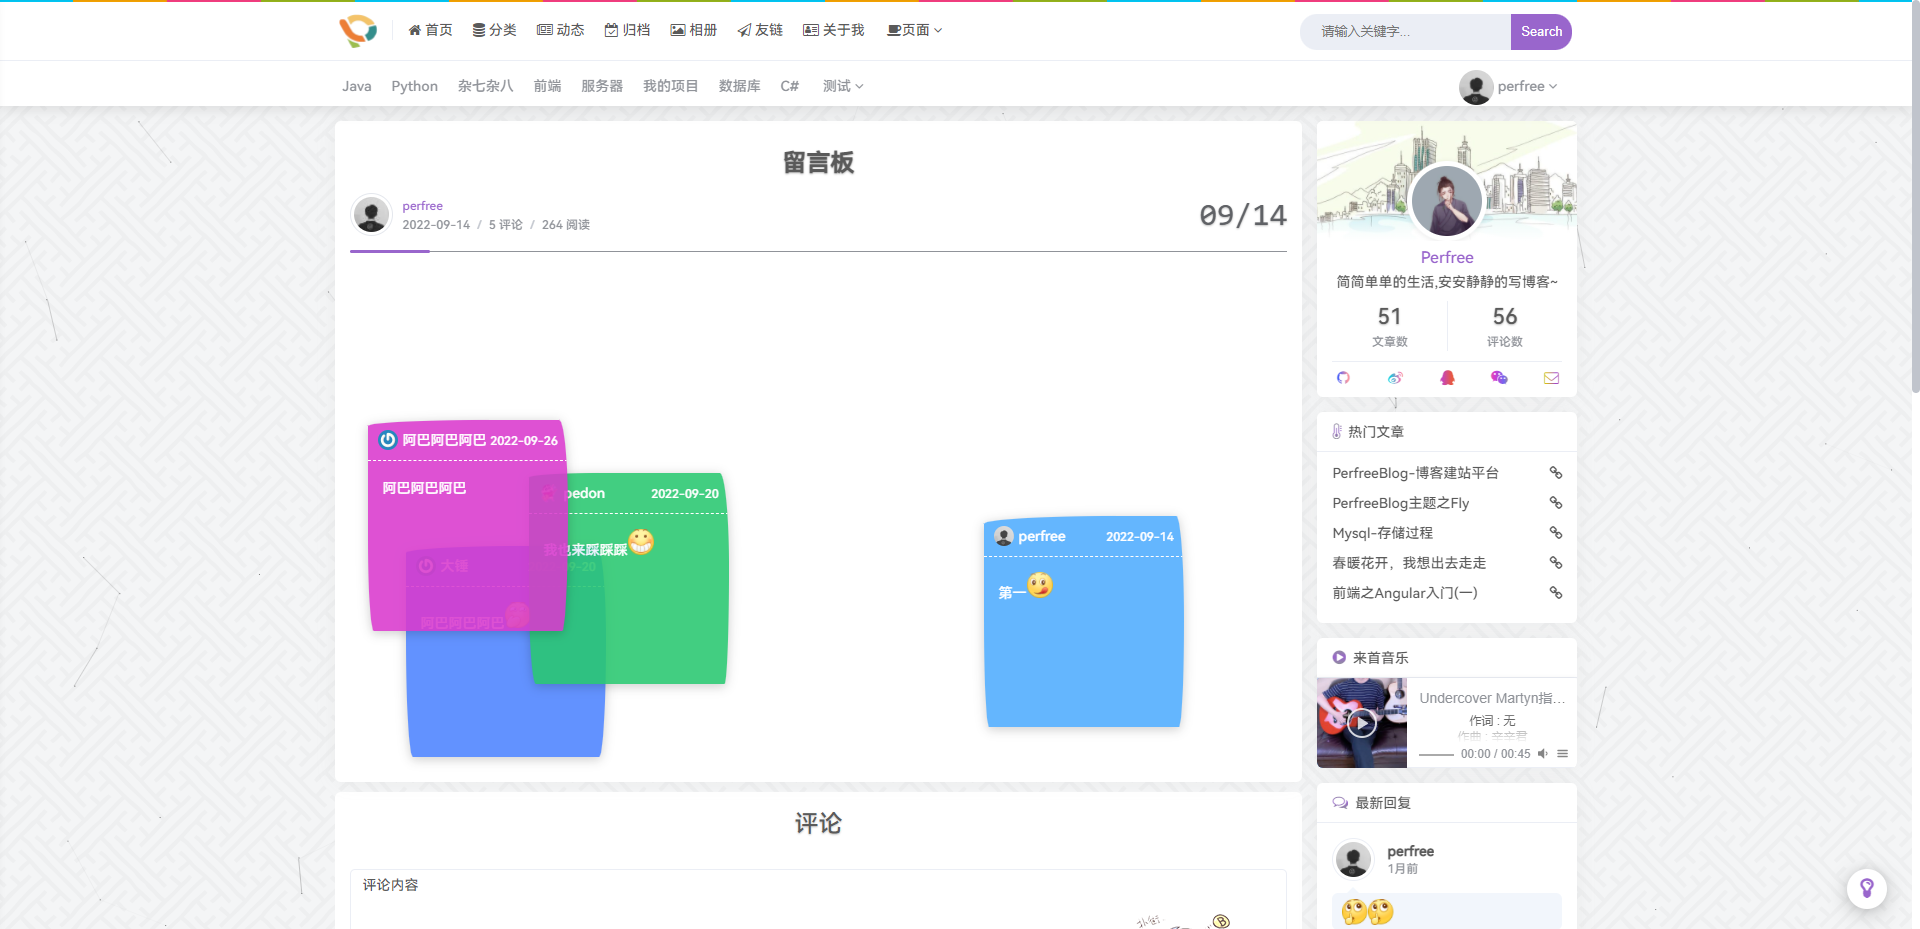Viewport: 1920px width, 929px height.
Task: Click the user avatar in header
Action: point(1476,87)
